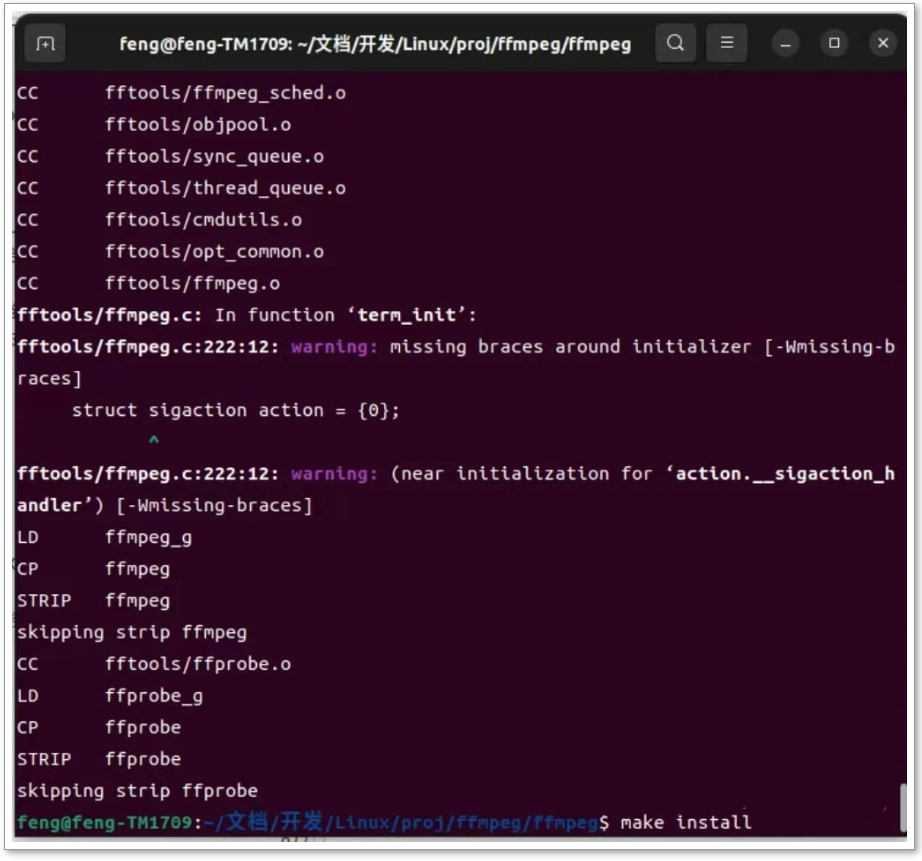The width and height of the screenshot is (922, 861).
Task: Close the terminal window
Action: pos(883,43)
